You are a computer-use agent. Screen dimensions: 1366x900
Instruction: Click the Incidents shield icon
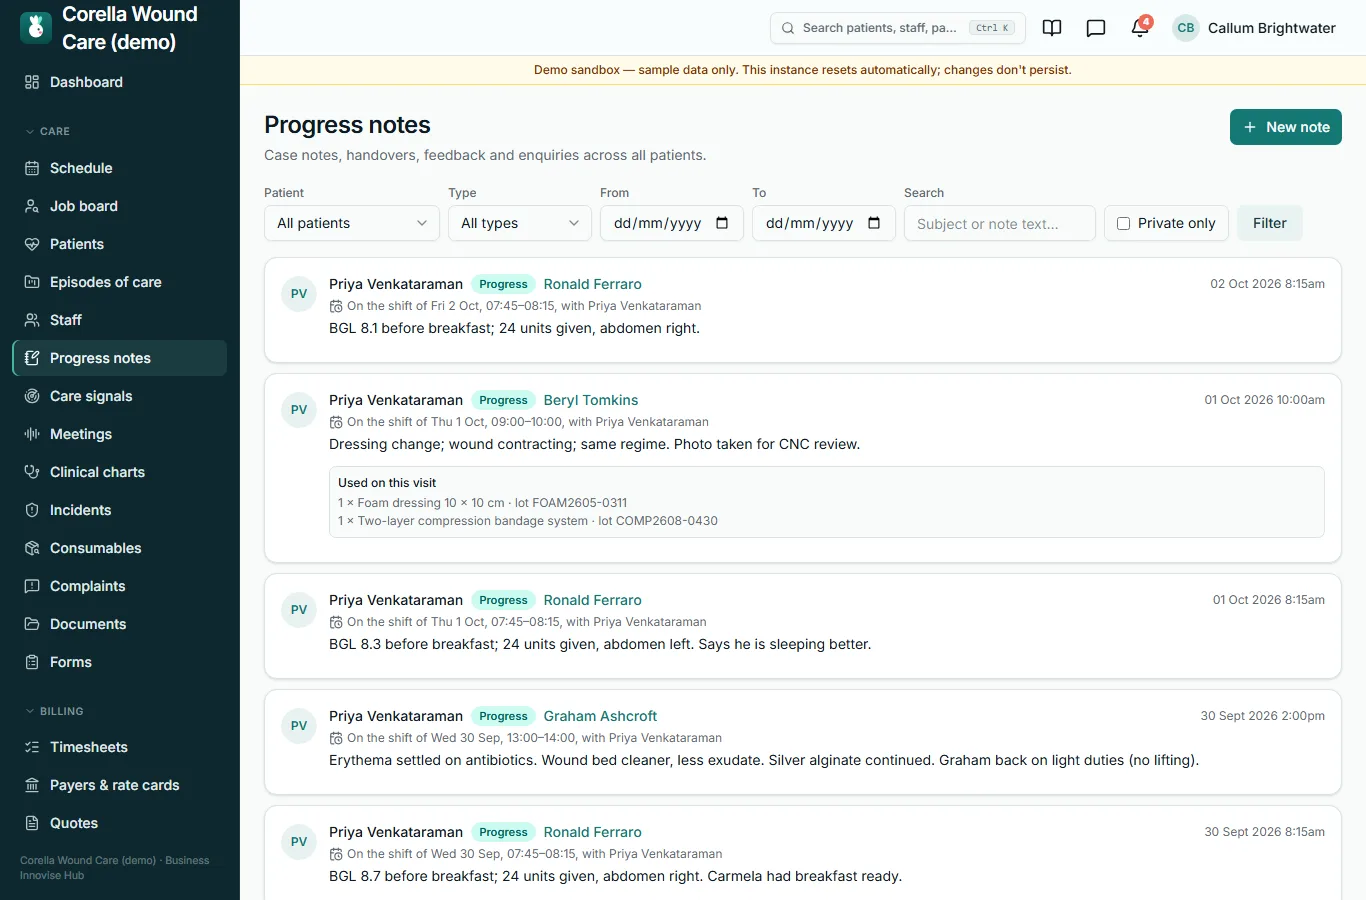pos(32,510)
